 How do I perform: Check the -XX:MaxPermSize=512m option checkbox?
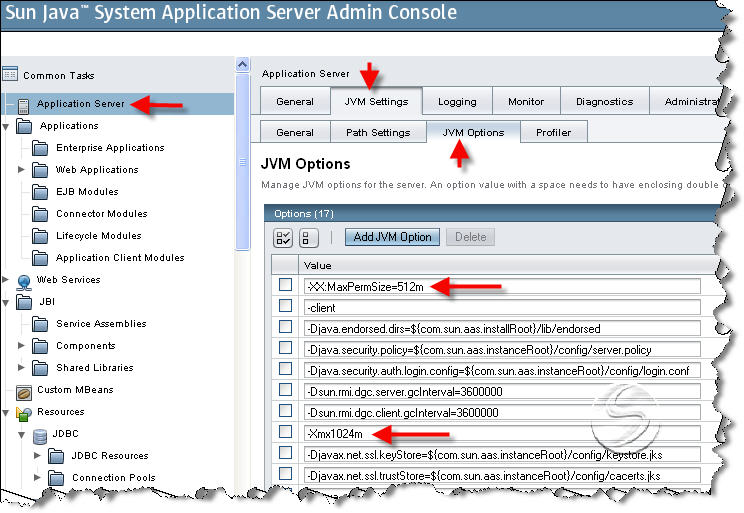pyautogui.click(x=285, y=285)
